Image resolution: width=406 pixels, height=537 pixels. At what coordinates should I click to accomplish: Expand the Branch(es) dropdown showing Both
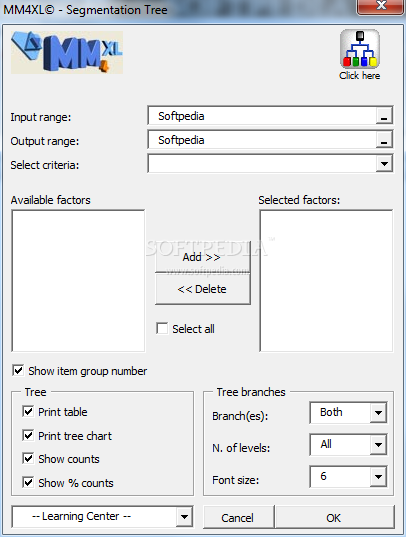coord(378,413)
